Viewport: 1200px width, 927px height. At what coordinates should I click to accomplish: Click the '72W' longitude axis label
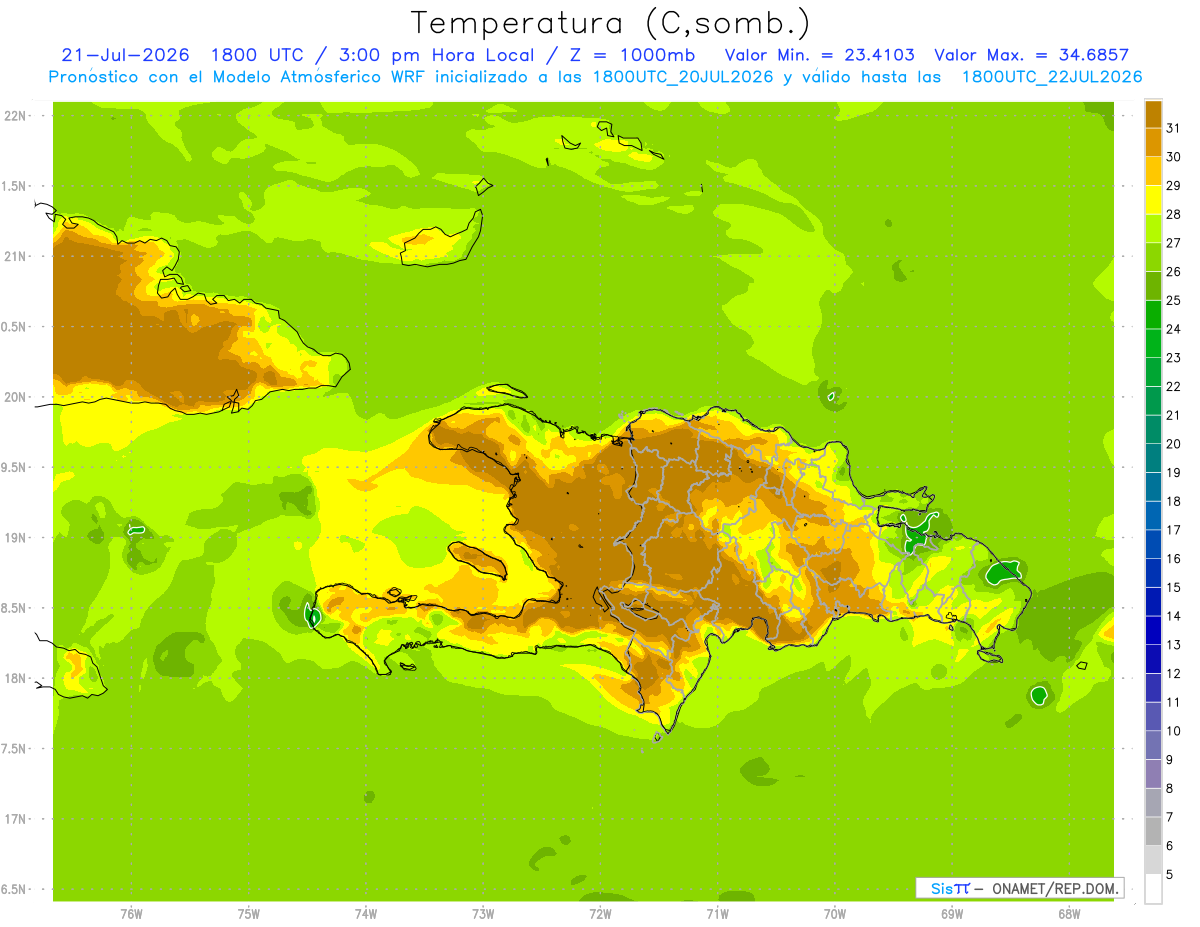click(600, 914)
